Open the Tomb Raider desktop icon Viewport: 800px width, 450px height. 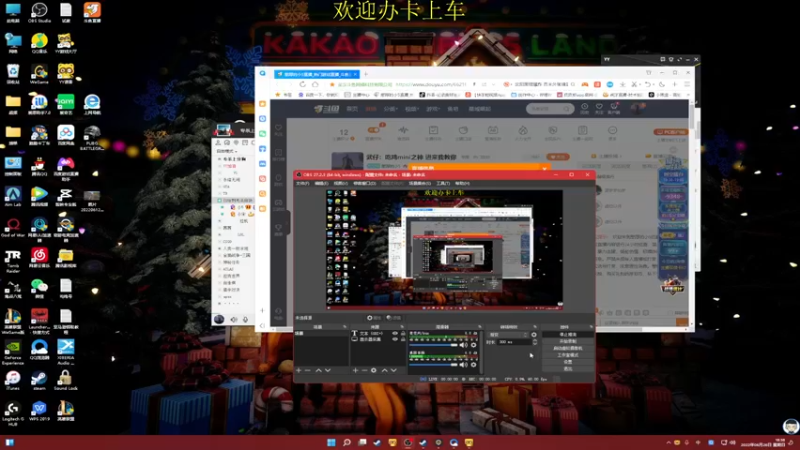(x=13, y=260)
